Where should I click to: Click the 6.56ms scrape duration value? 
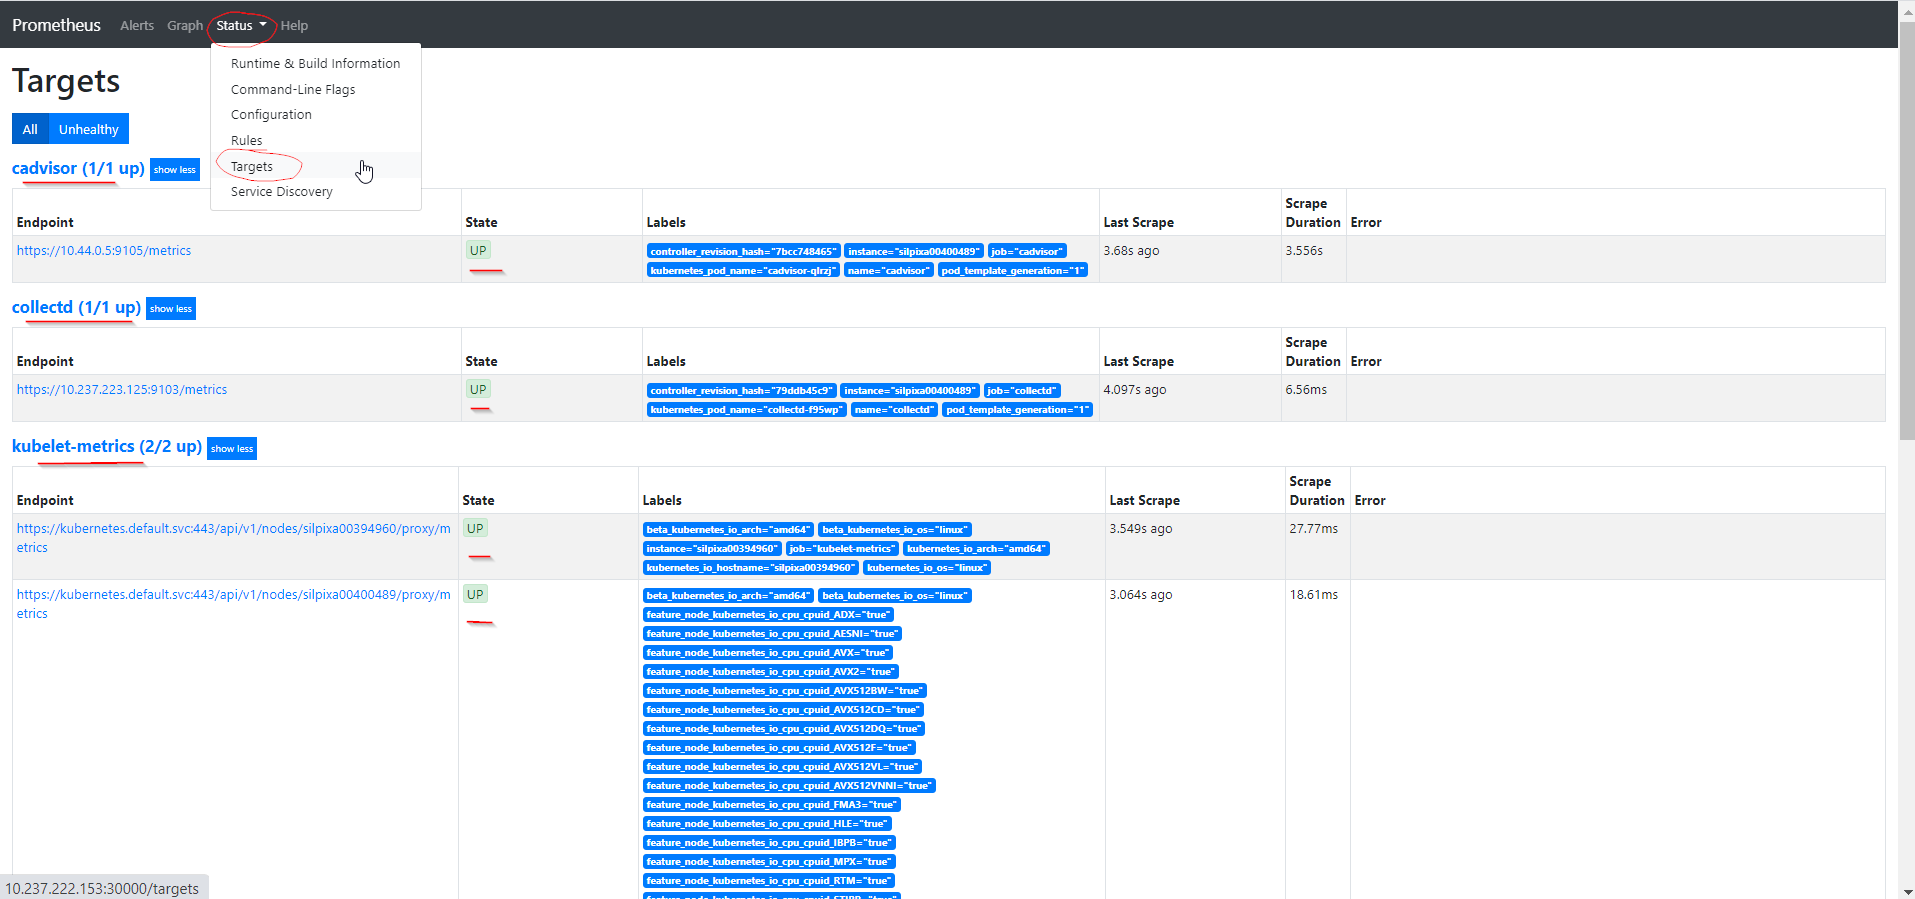(x=1306, y=389)
